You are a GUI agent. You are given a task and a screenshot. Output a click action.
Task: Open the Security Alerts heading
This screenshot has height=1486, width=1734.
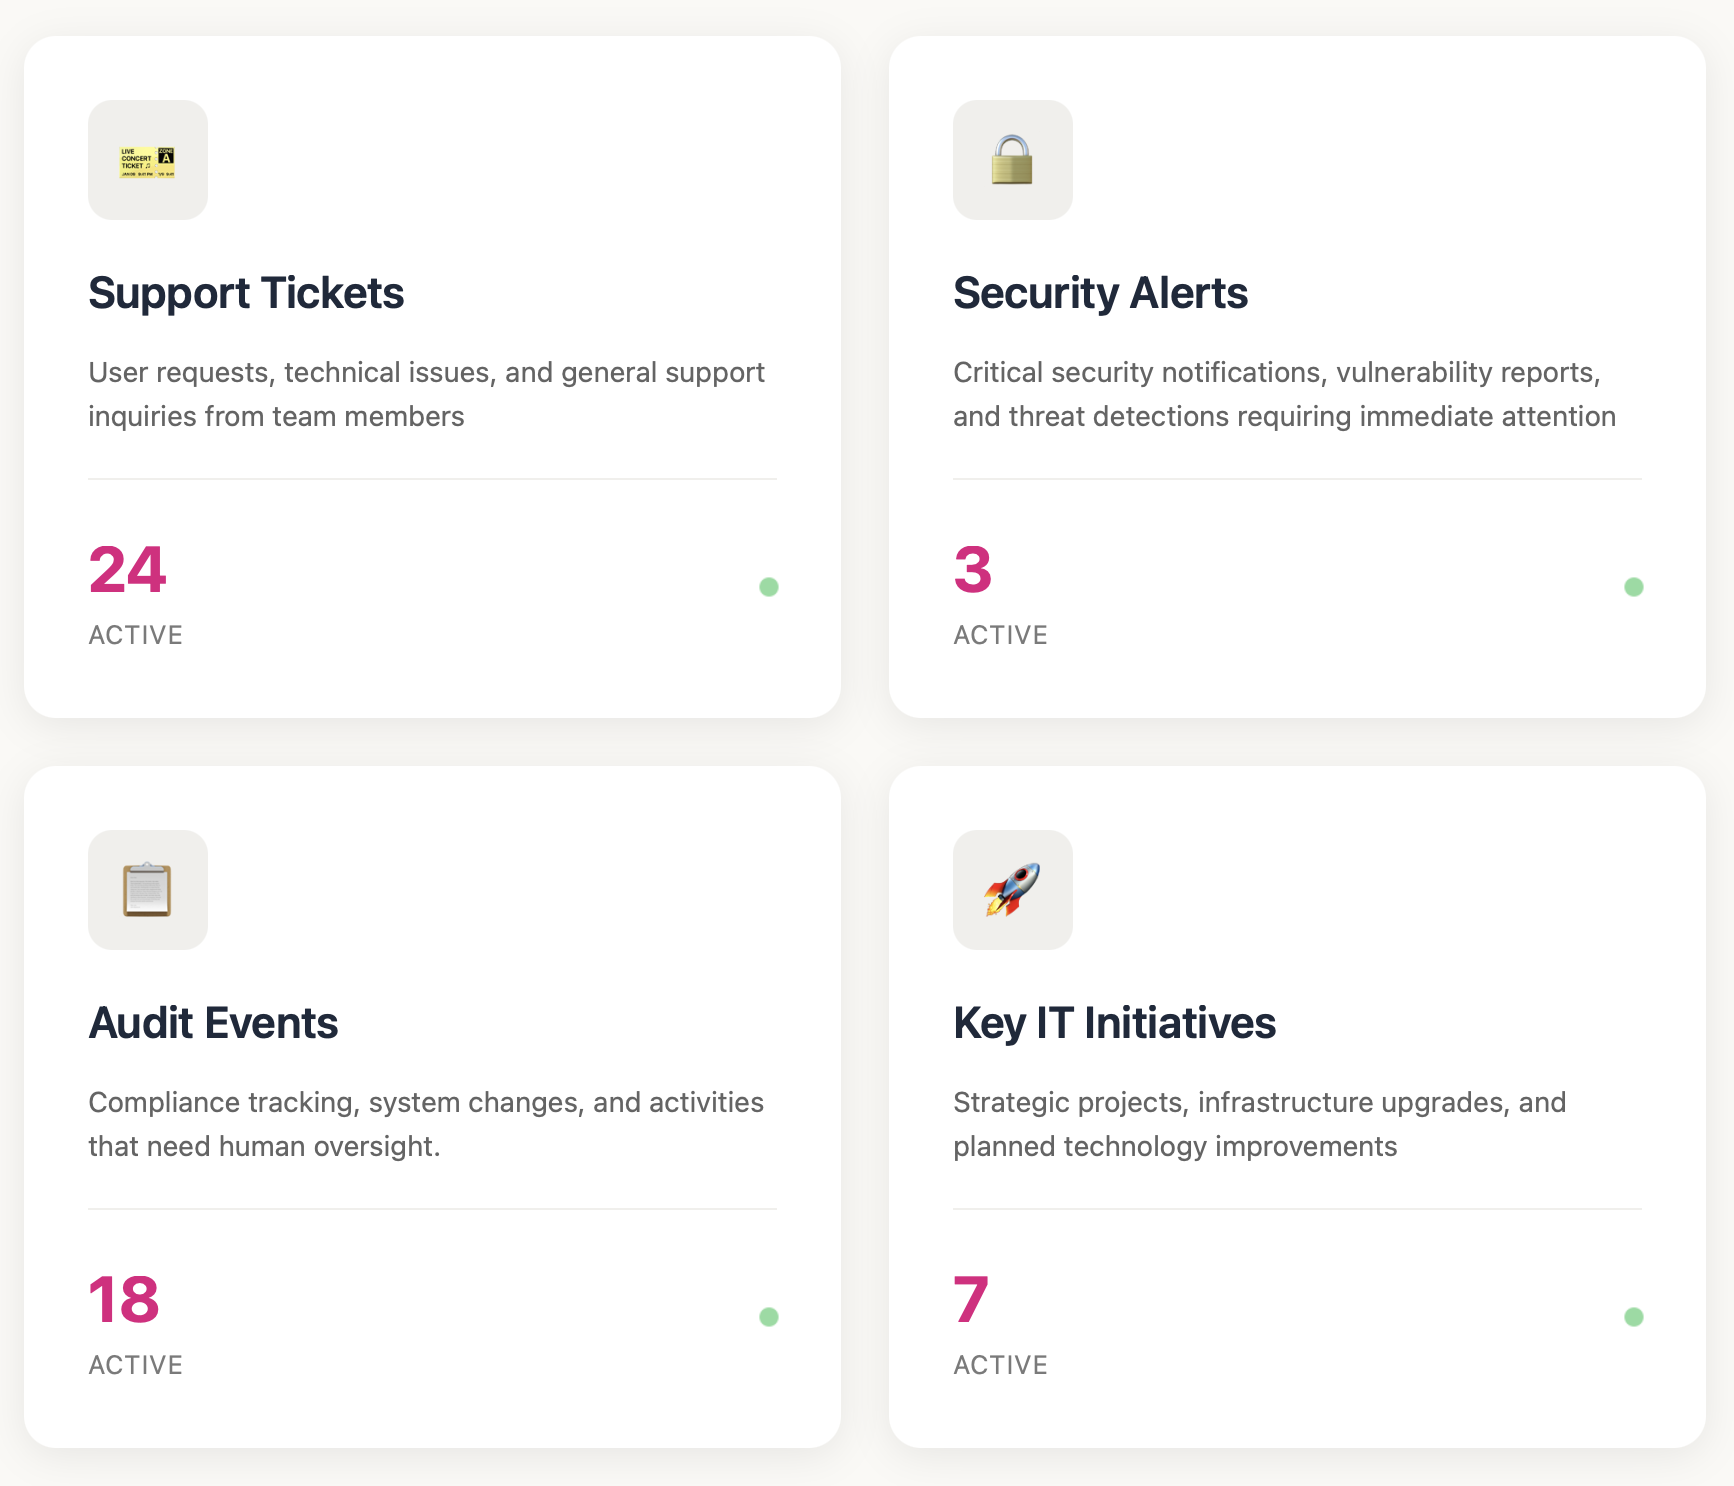[x=1100, y=293]
